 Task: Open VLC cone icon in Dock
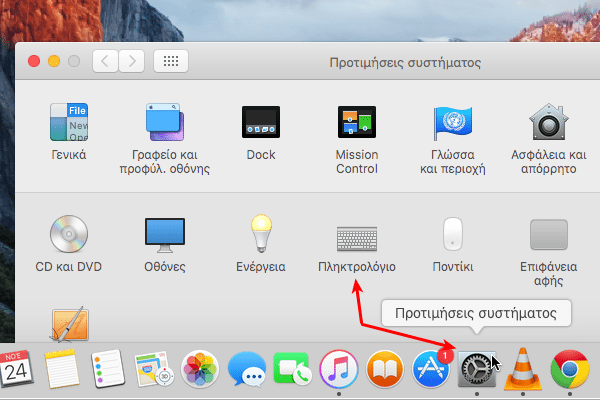pos(523,369)
